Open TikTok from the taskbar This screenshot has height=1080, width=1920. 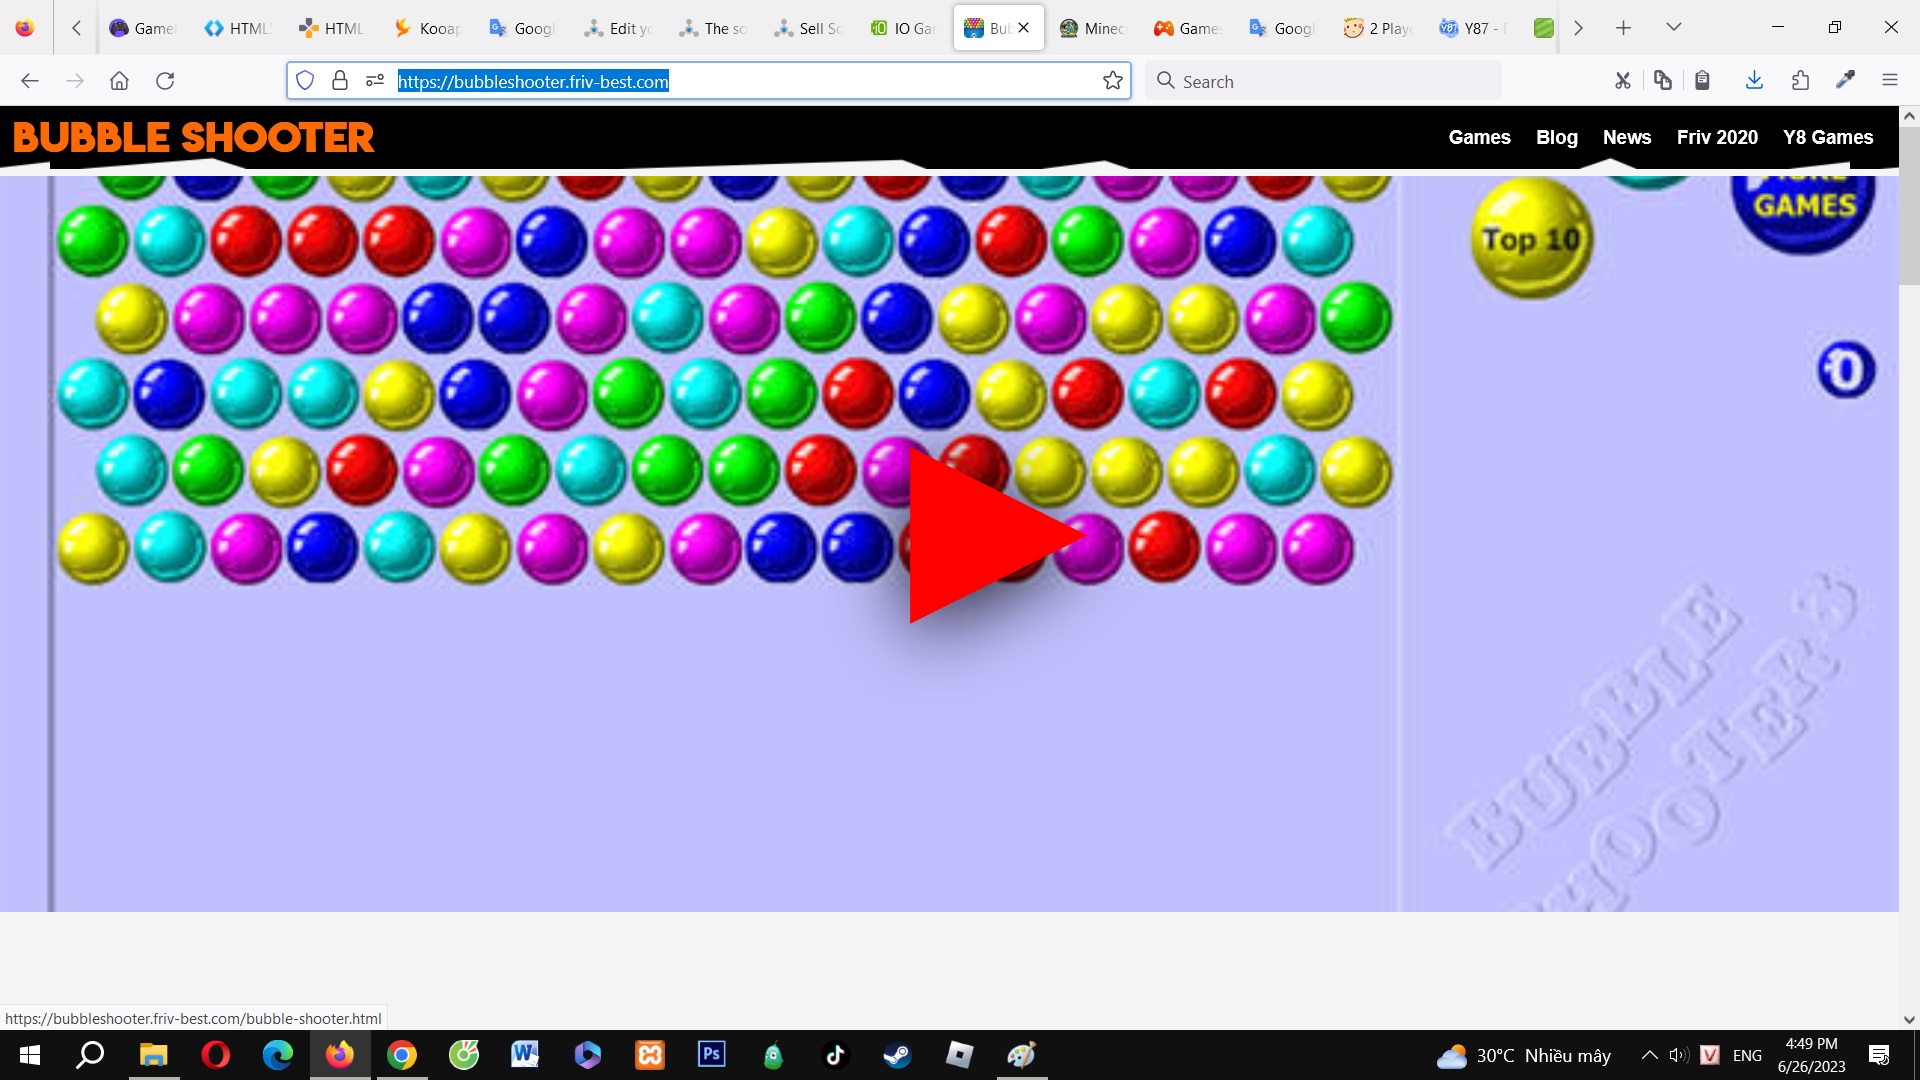tap(835, 1055)
